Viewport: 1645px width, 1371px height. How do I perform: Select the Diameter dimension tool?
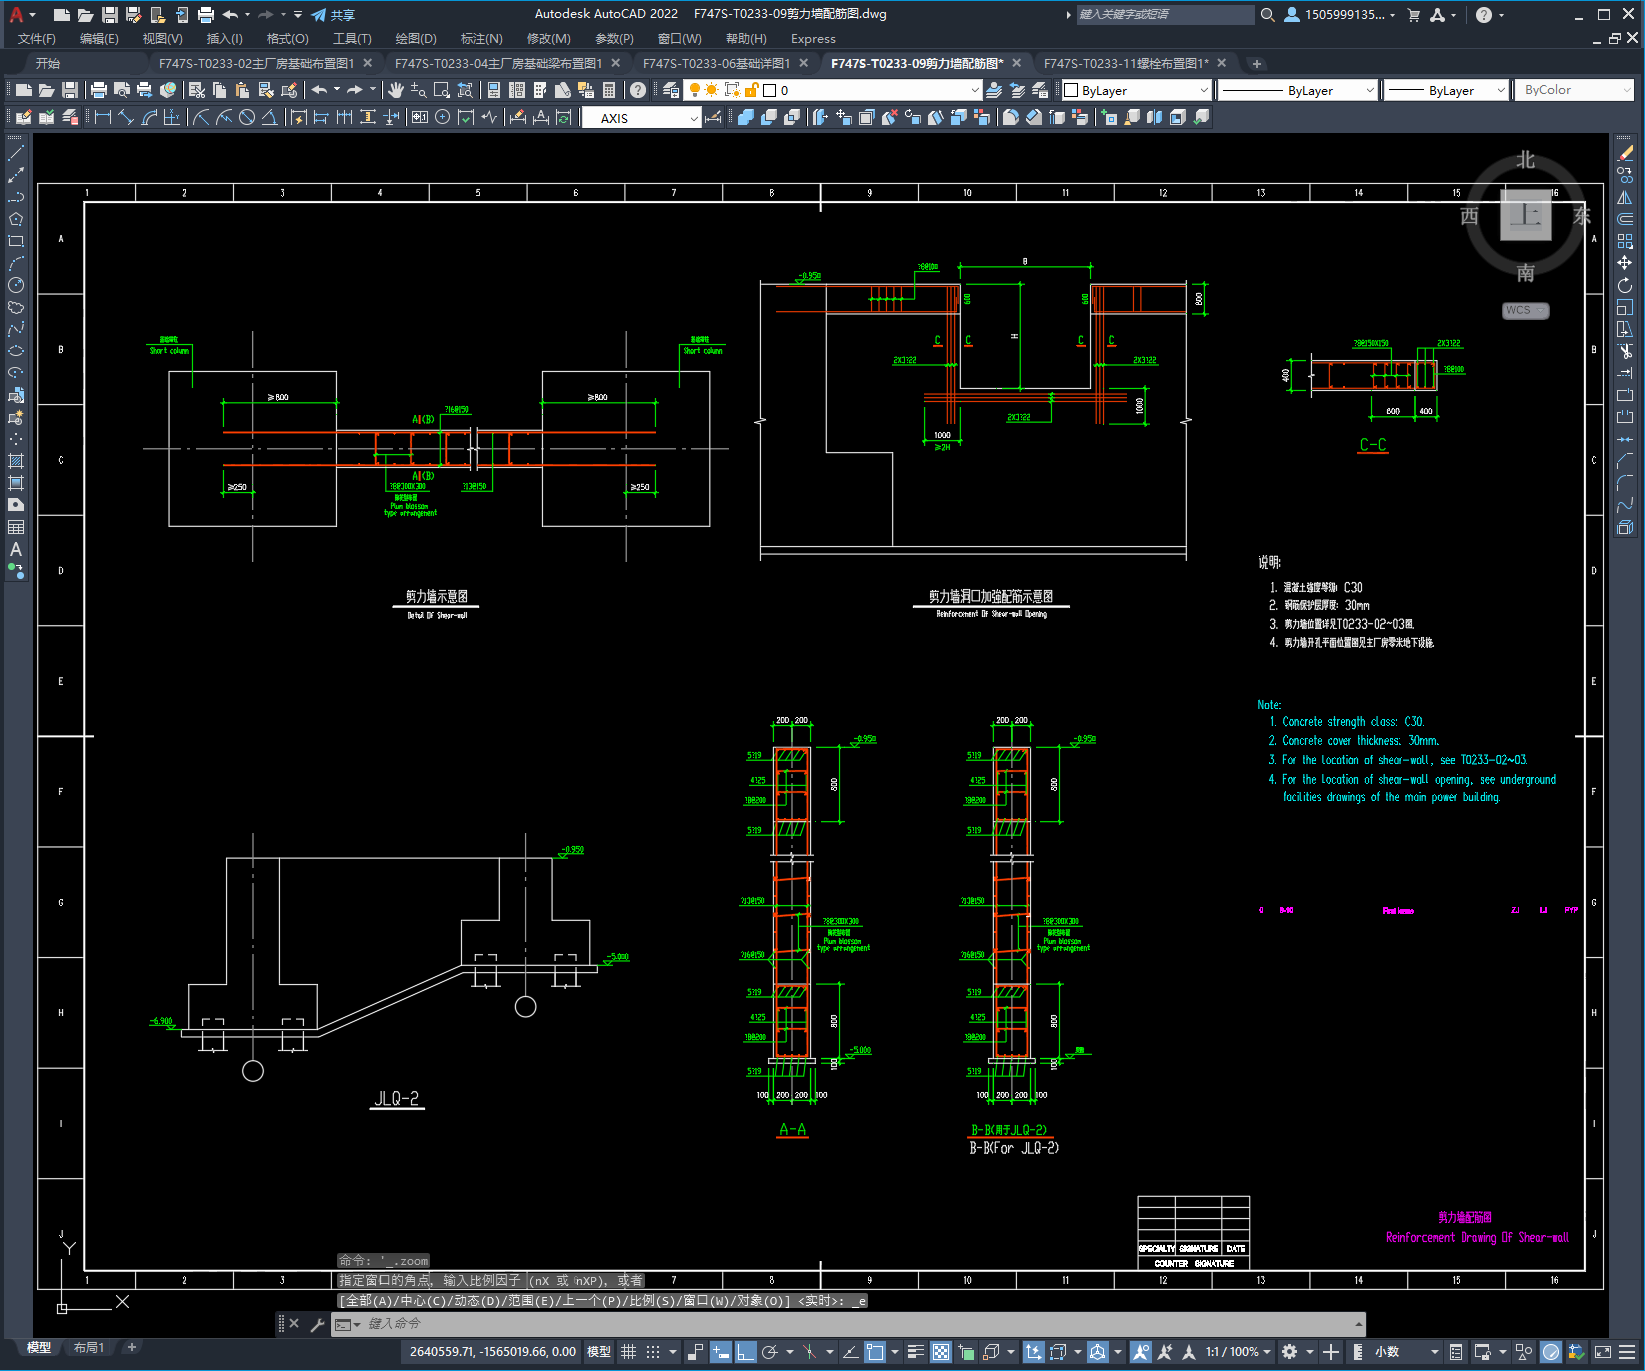(x=247, y=117)
